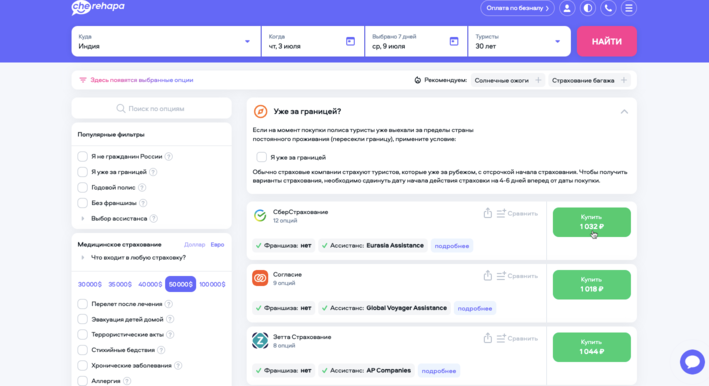Open the chat bubble widget
This screenshot has width=709, height=386.
(x=692, y=362)
